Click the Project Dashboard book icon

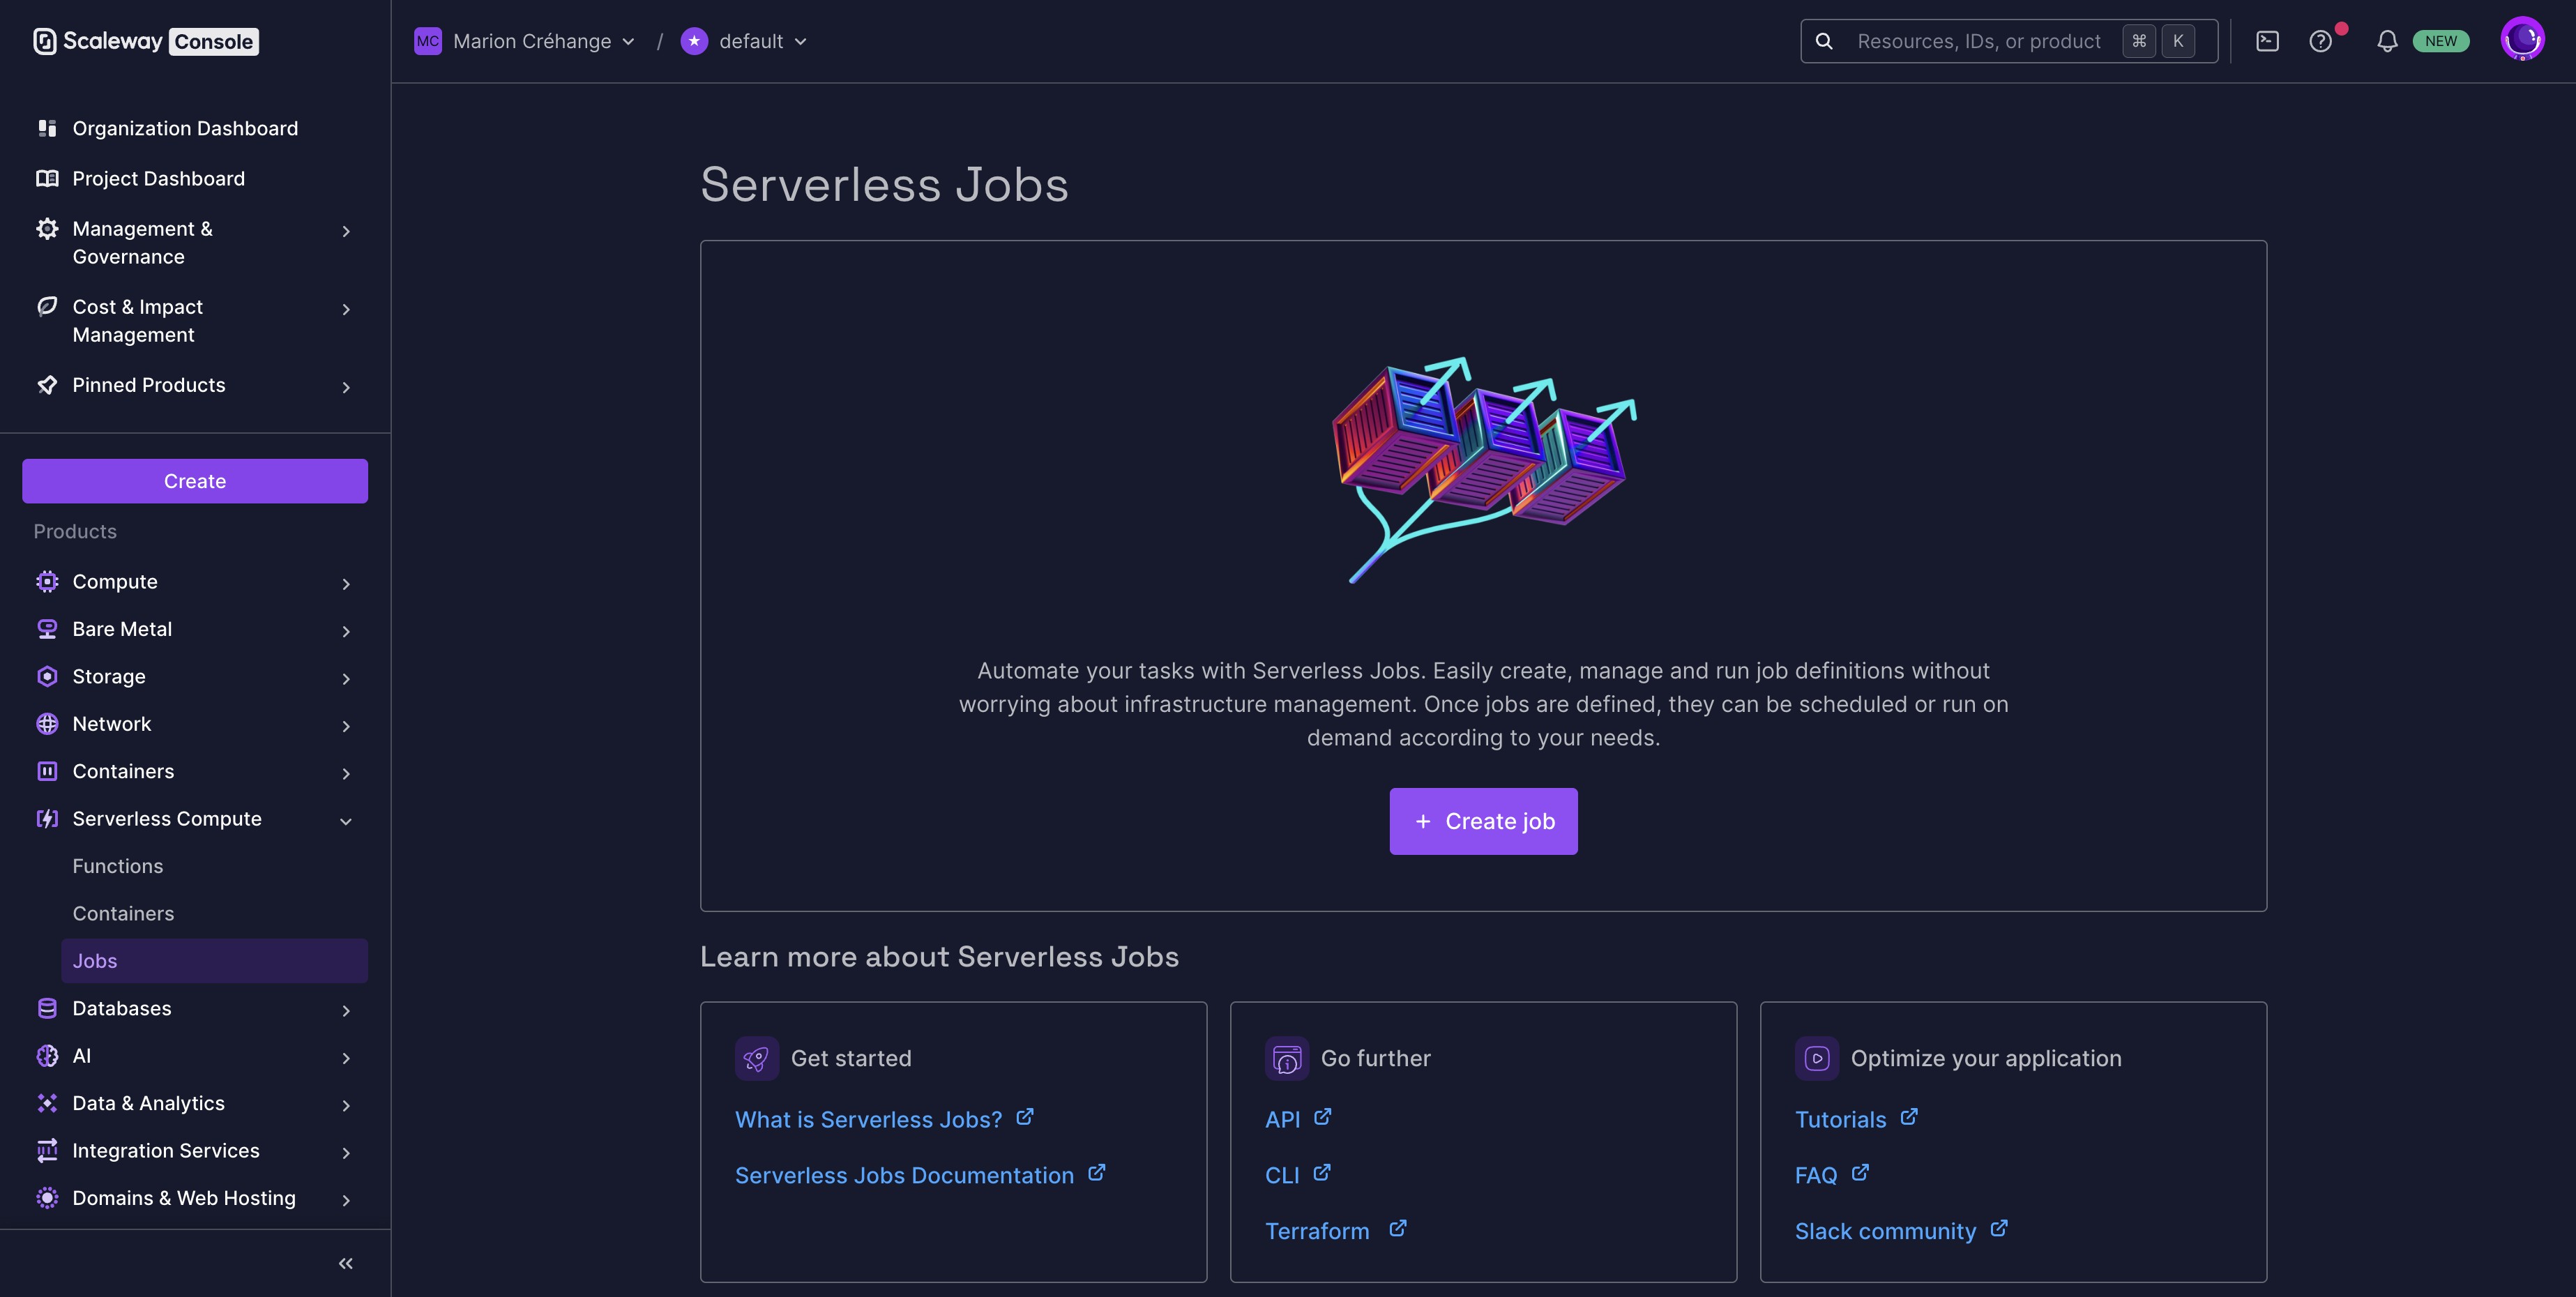(47, 178)
